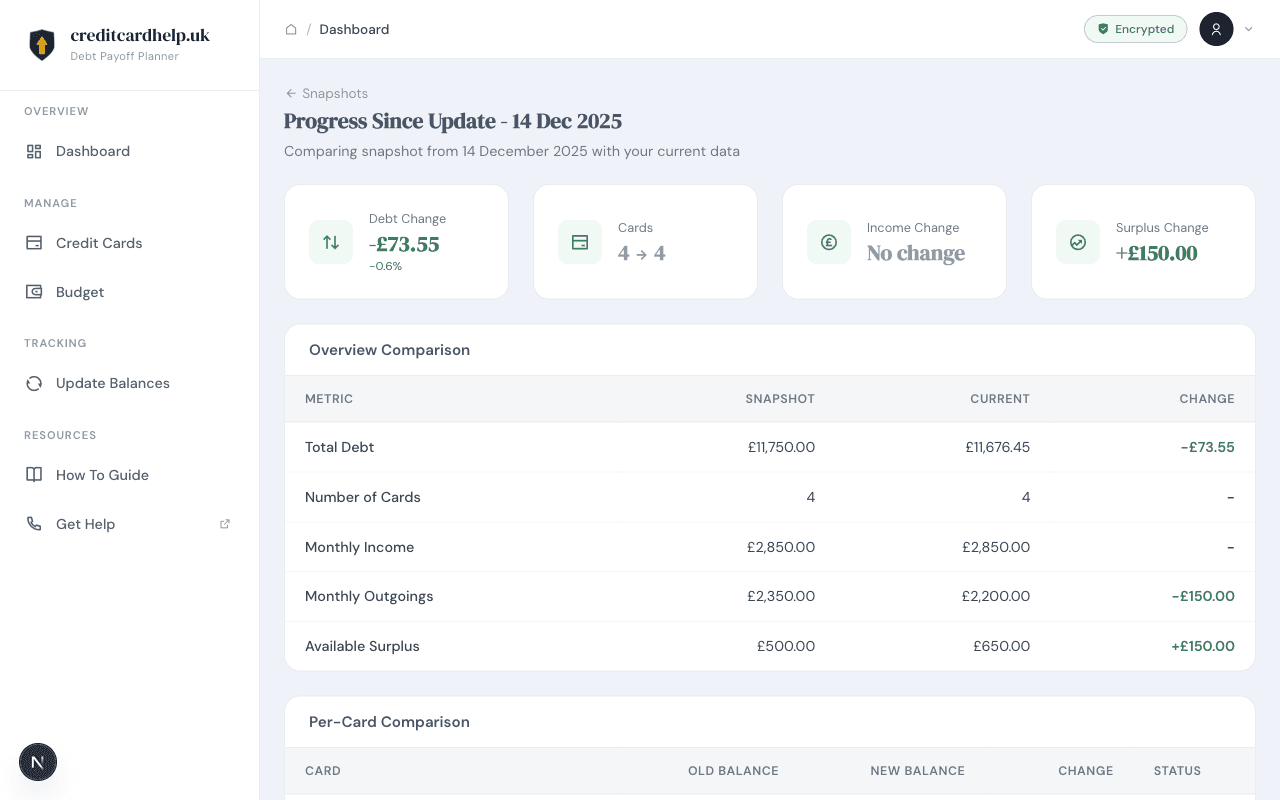Click the Income Change pound icon
1280x800 pixels.
[829, 242]
